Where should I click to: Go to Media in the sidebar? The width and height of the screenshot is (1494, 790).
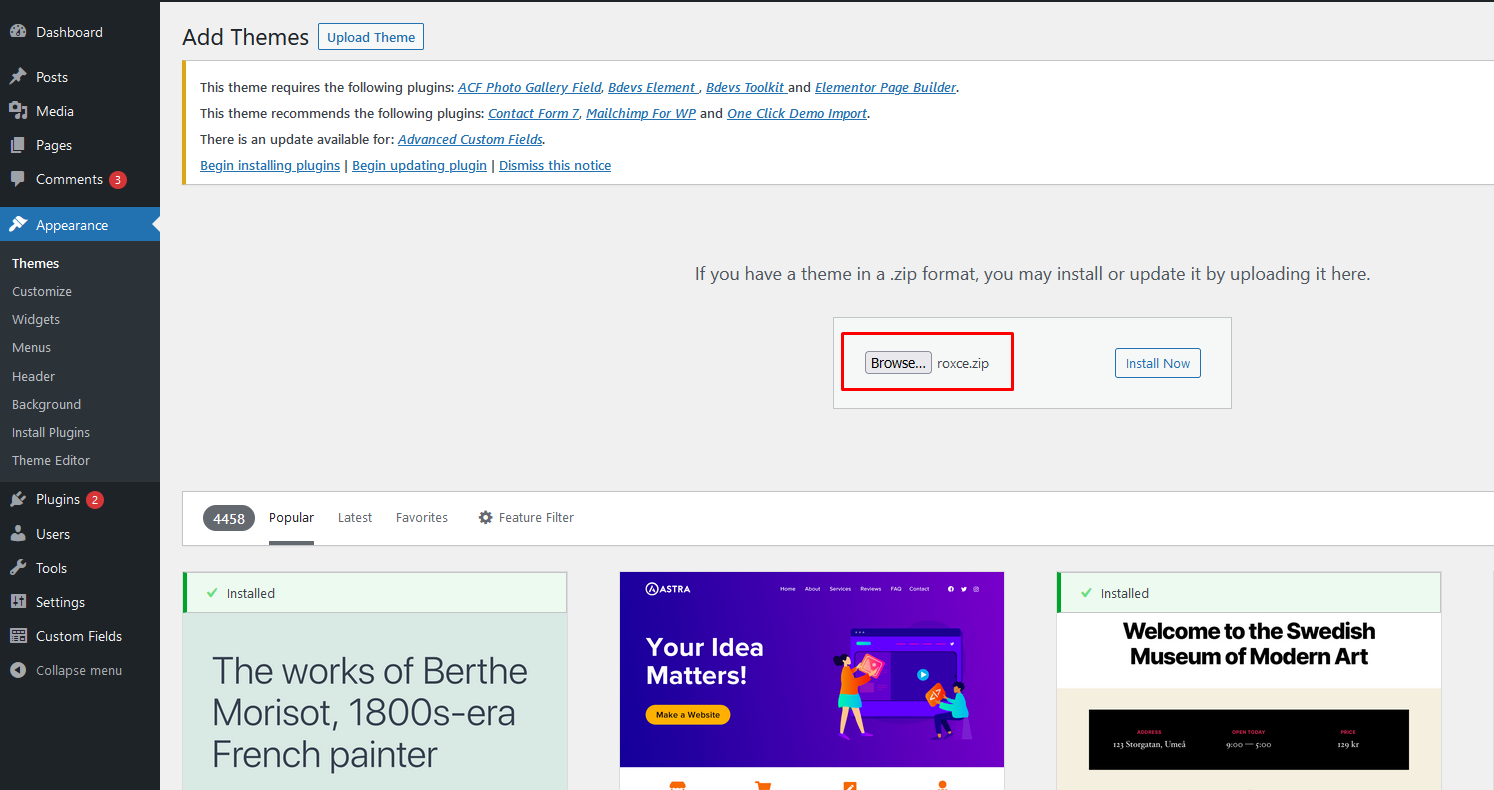[80, 111]
